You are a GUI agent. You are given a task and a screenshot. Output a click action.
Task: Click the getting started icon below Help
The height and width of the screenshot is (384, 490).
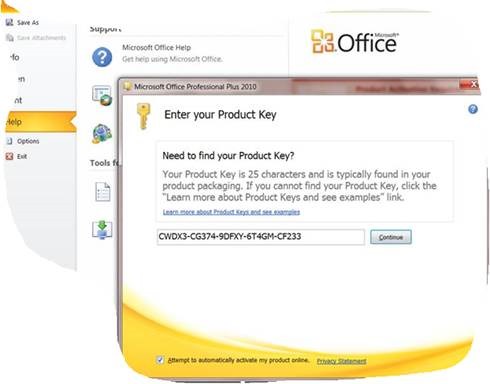102,95
